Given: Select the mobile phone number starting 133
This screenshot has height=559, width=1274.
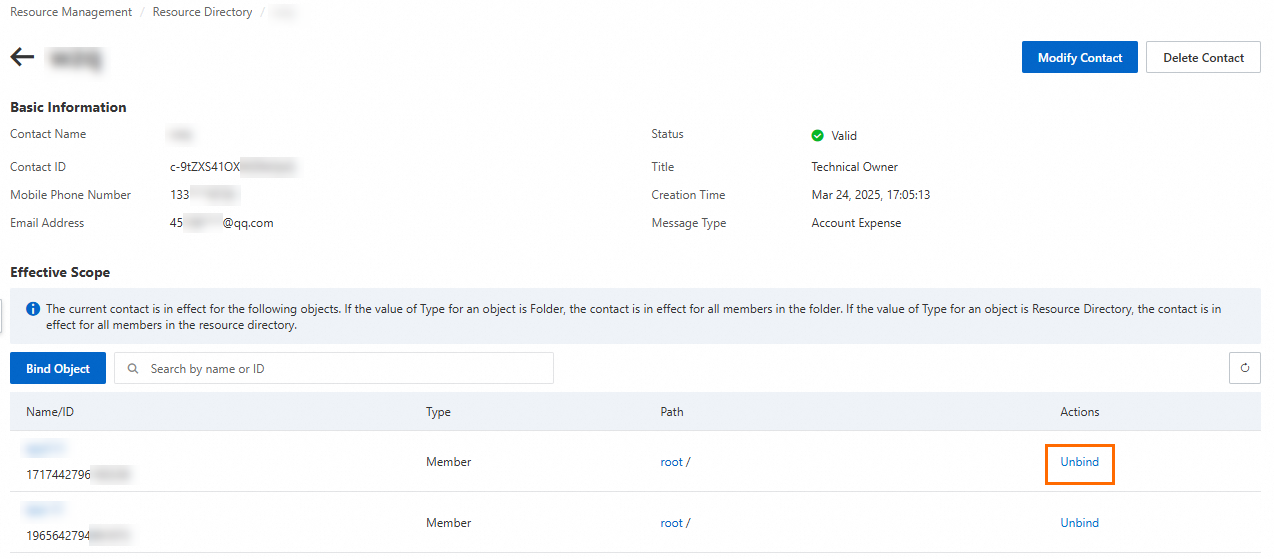Looking at the screenshot, I should (204, 195).
